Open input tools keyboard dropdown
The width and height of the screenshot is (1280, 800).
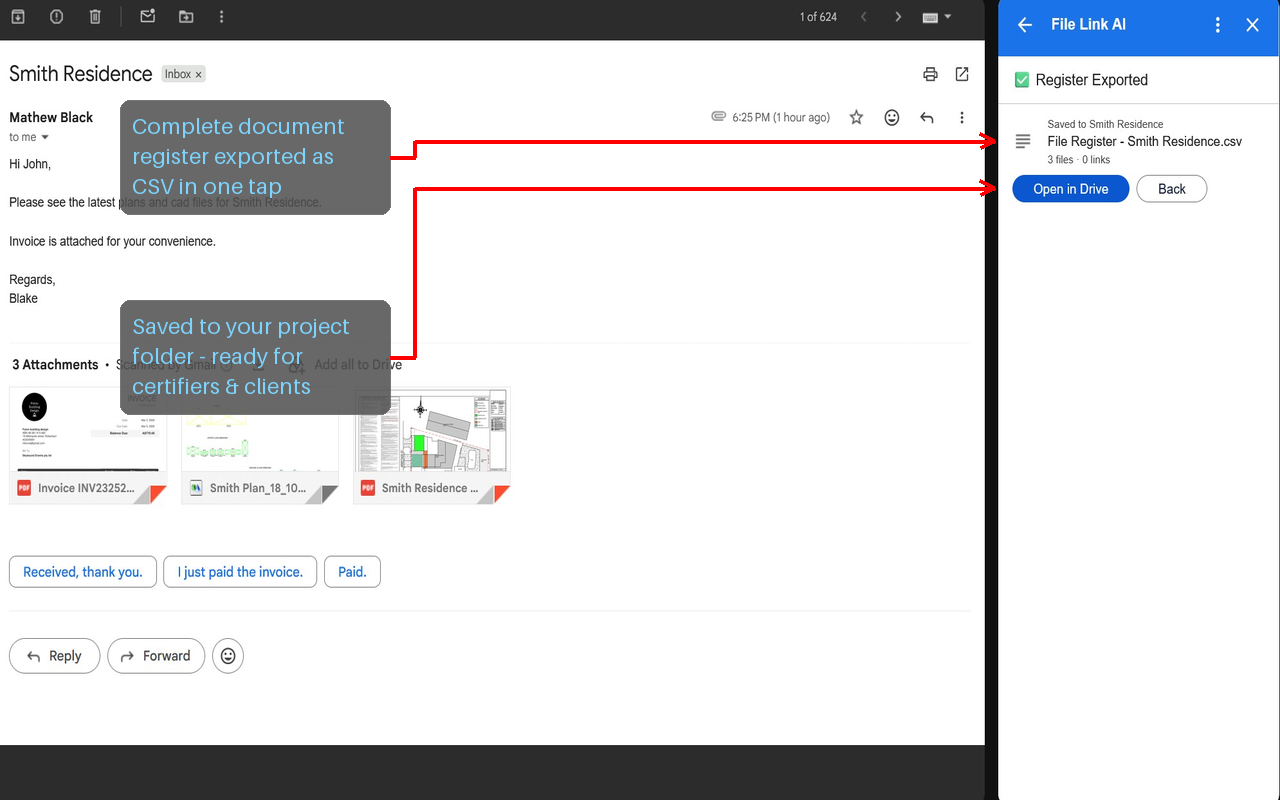937,17
